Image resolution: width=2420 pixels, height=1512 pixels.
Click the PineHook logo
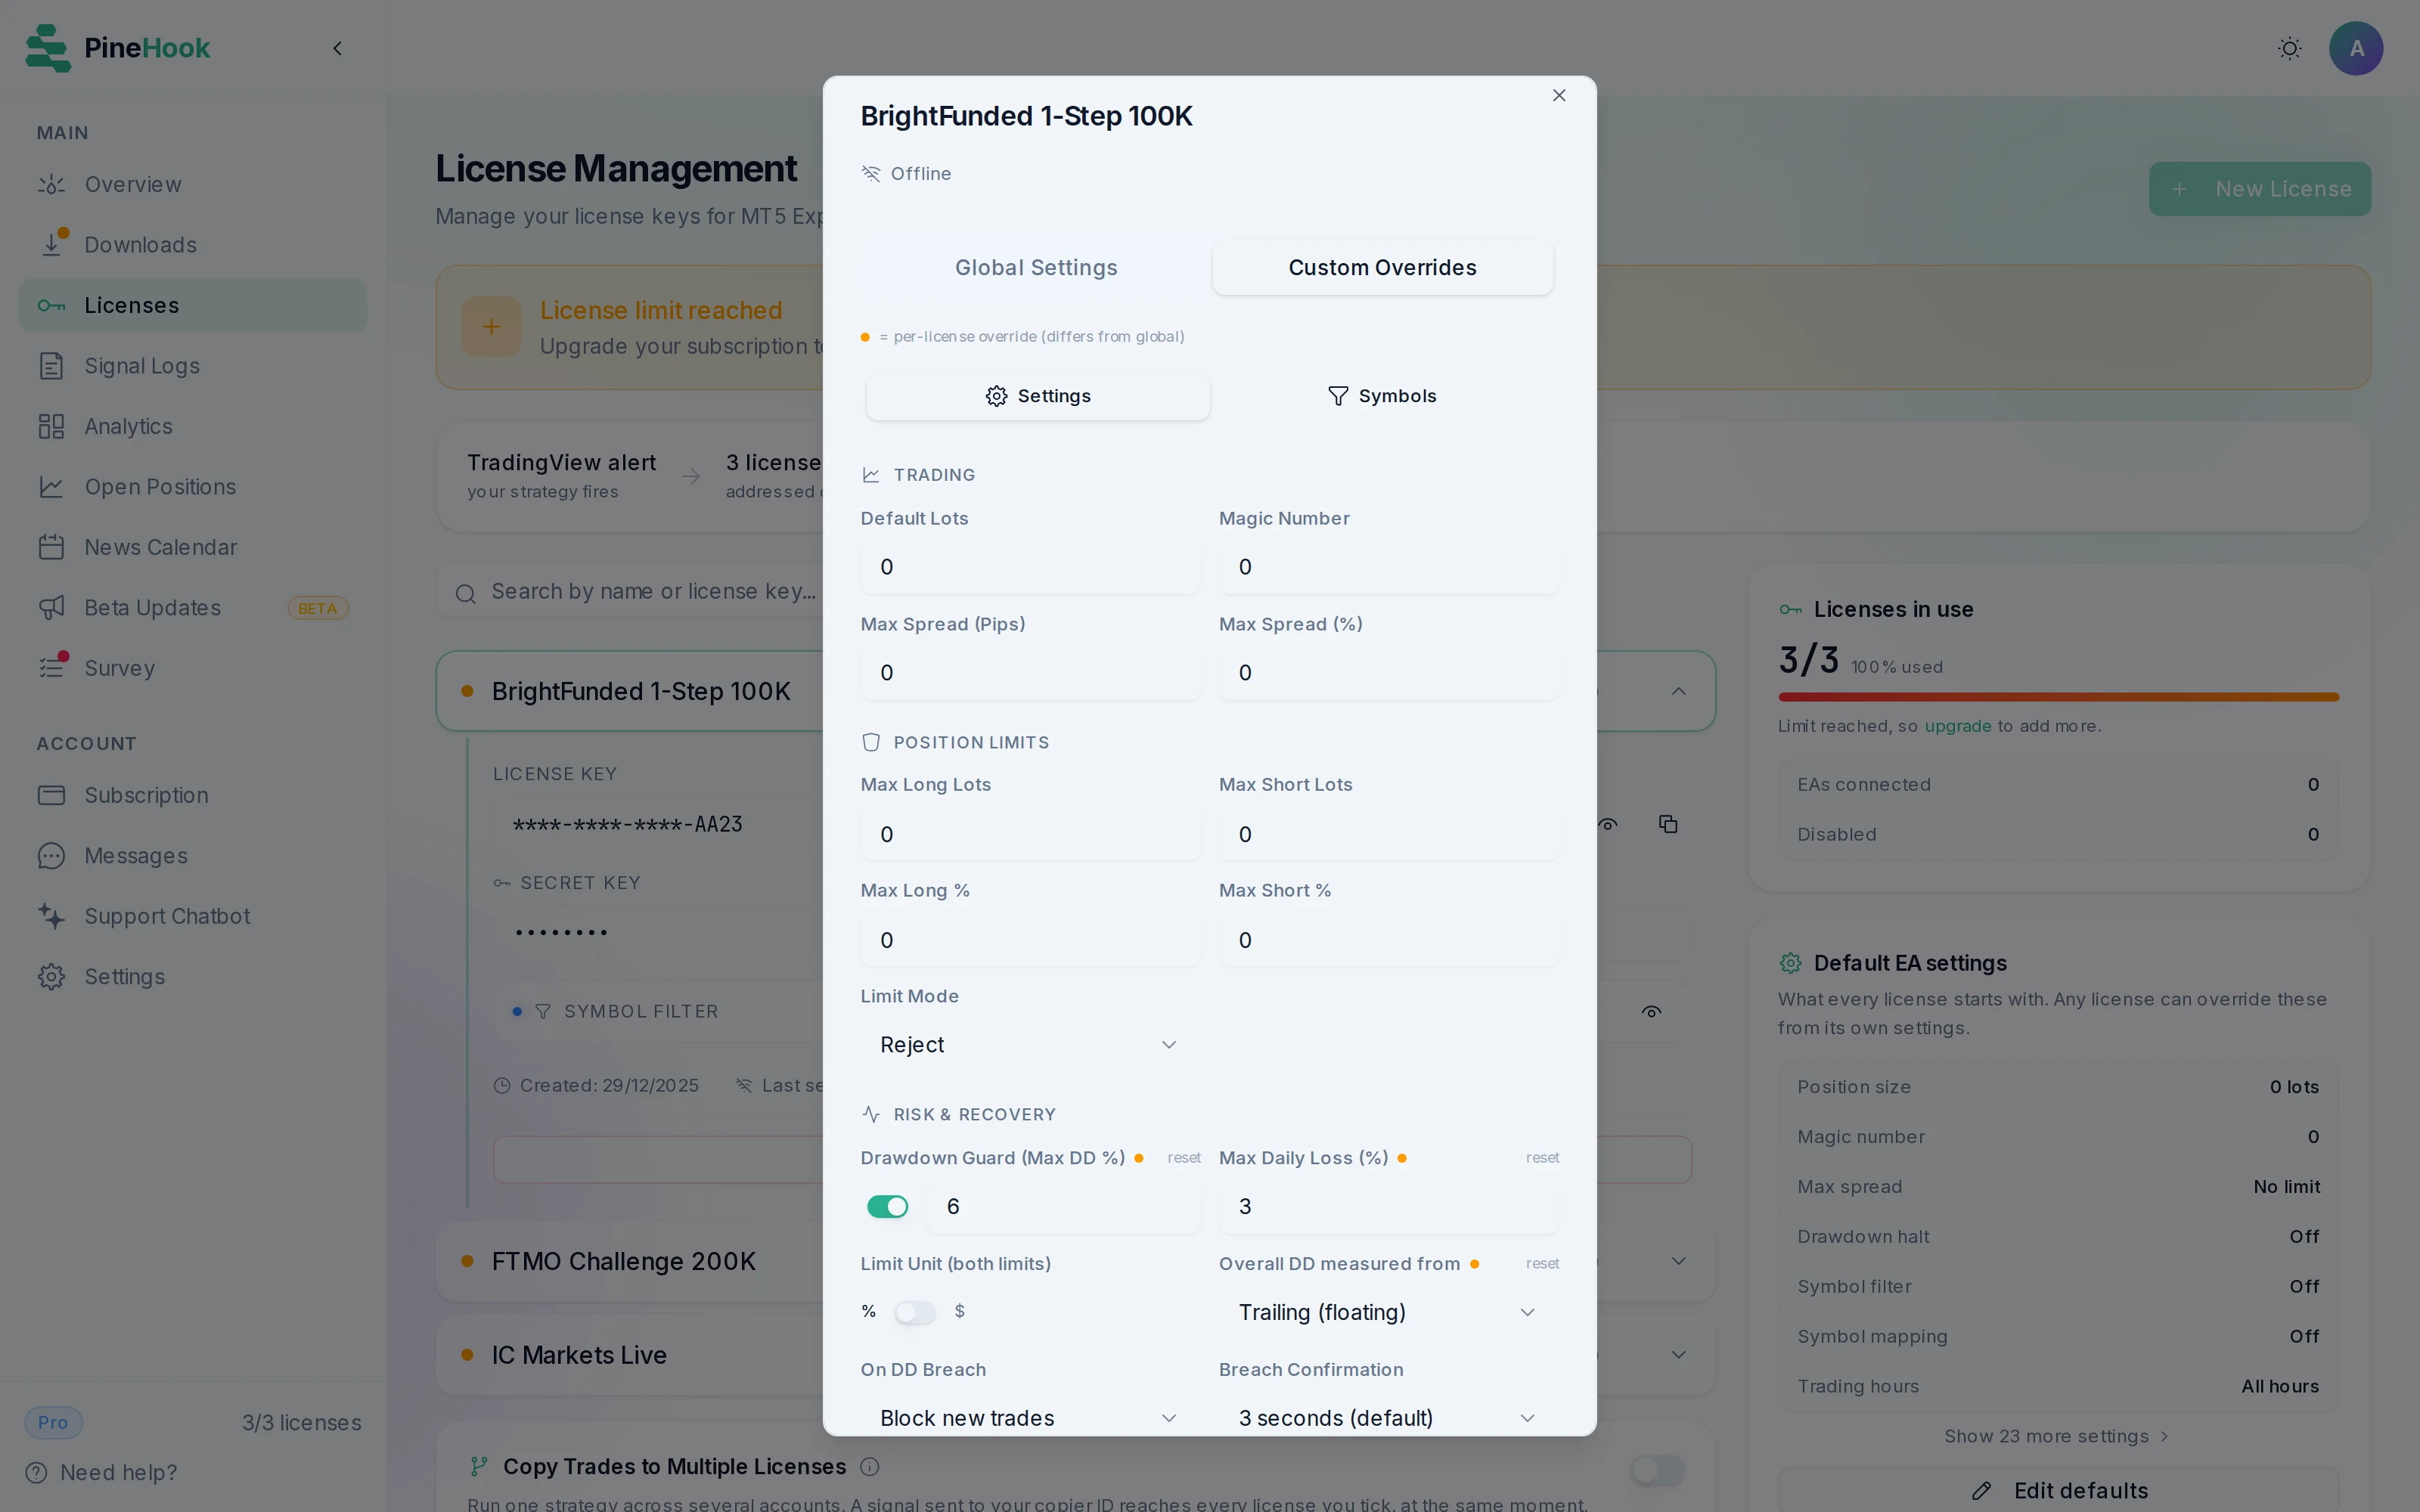click(118, 48)
